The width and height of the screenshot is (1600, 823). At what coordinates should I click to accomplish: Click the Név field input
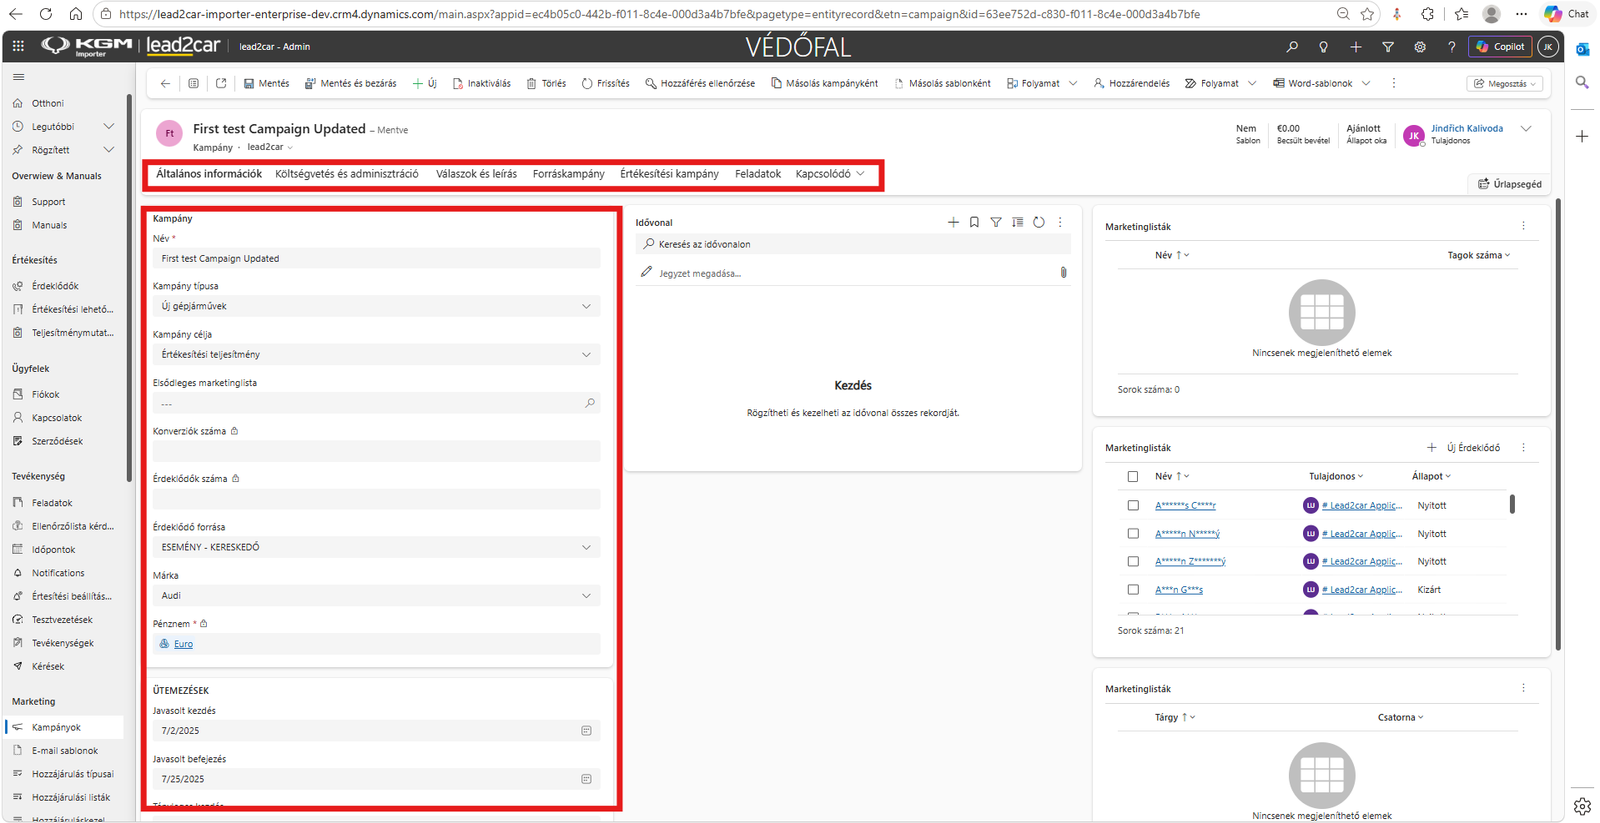[x=376, y=258]
